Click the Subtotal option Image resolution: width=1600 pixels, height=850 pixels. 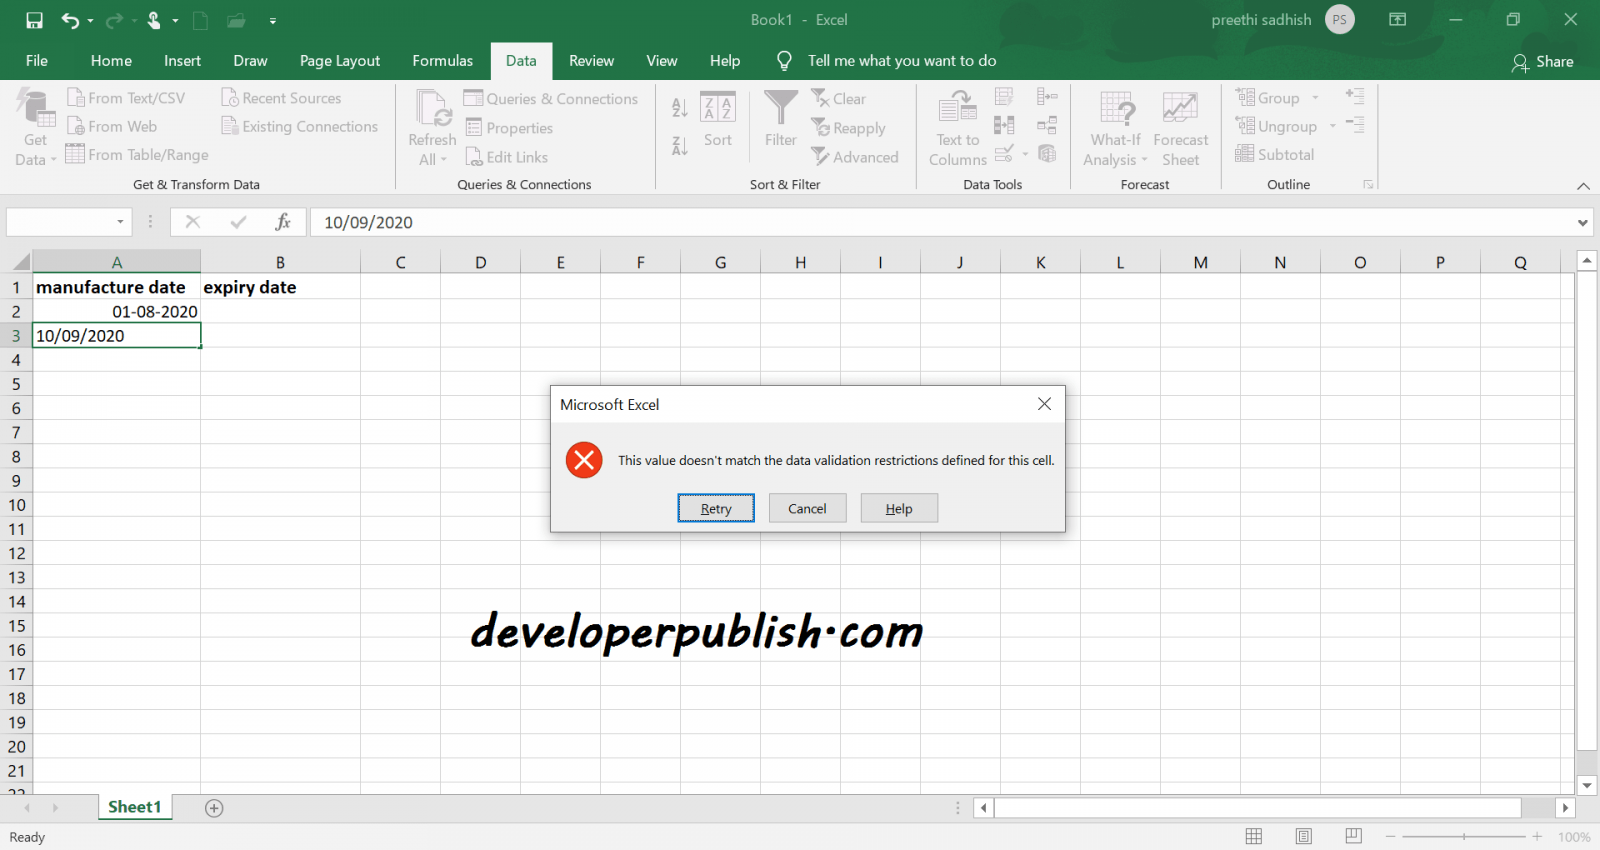point(1275,154)
